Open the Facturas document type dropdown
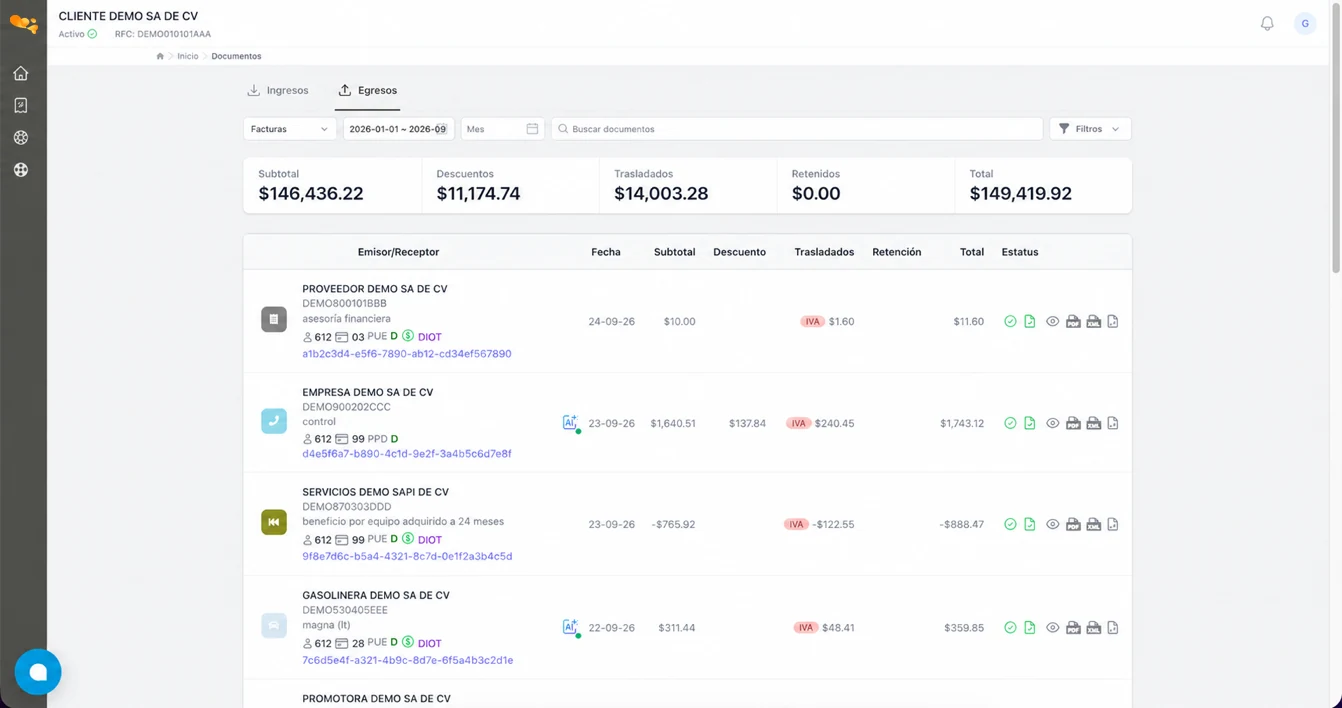 pyautogui.click(x=290, y=129)
